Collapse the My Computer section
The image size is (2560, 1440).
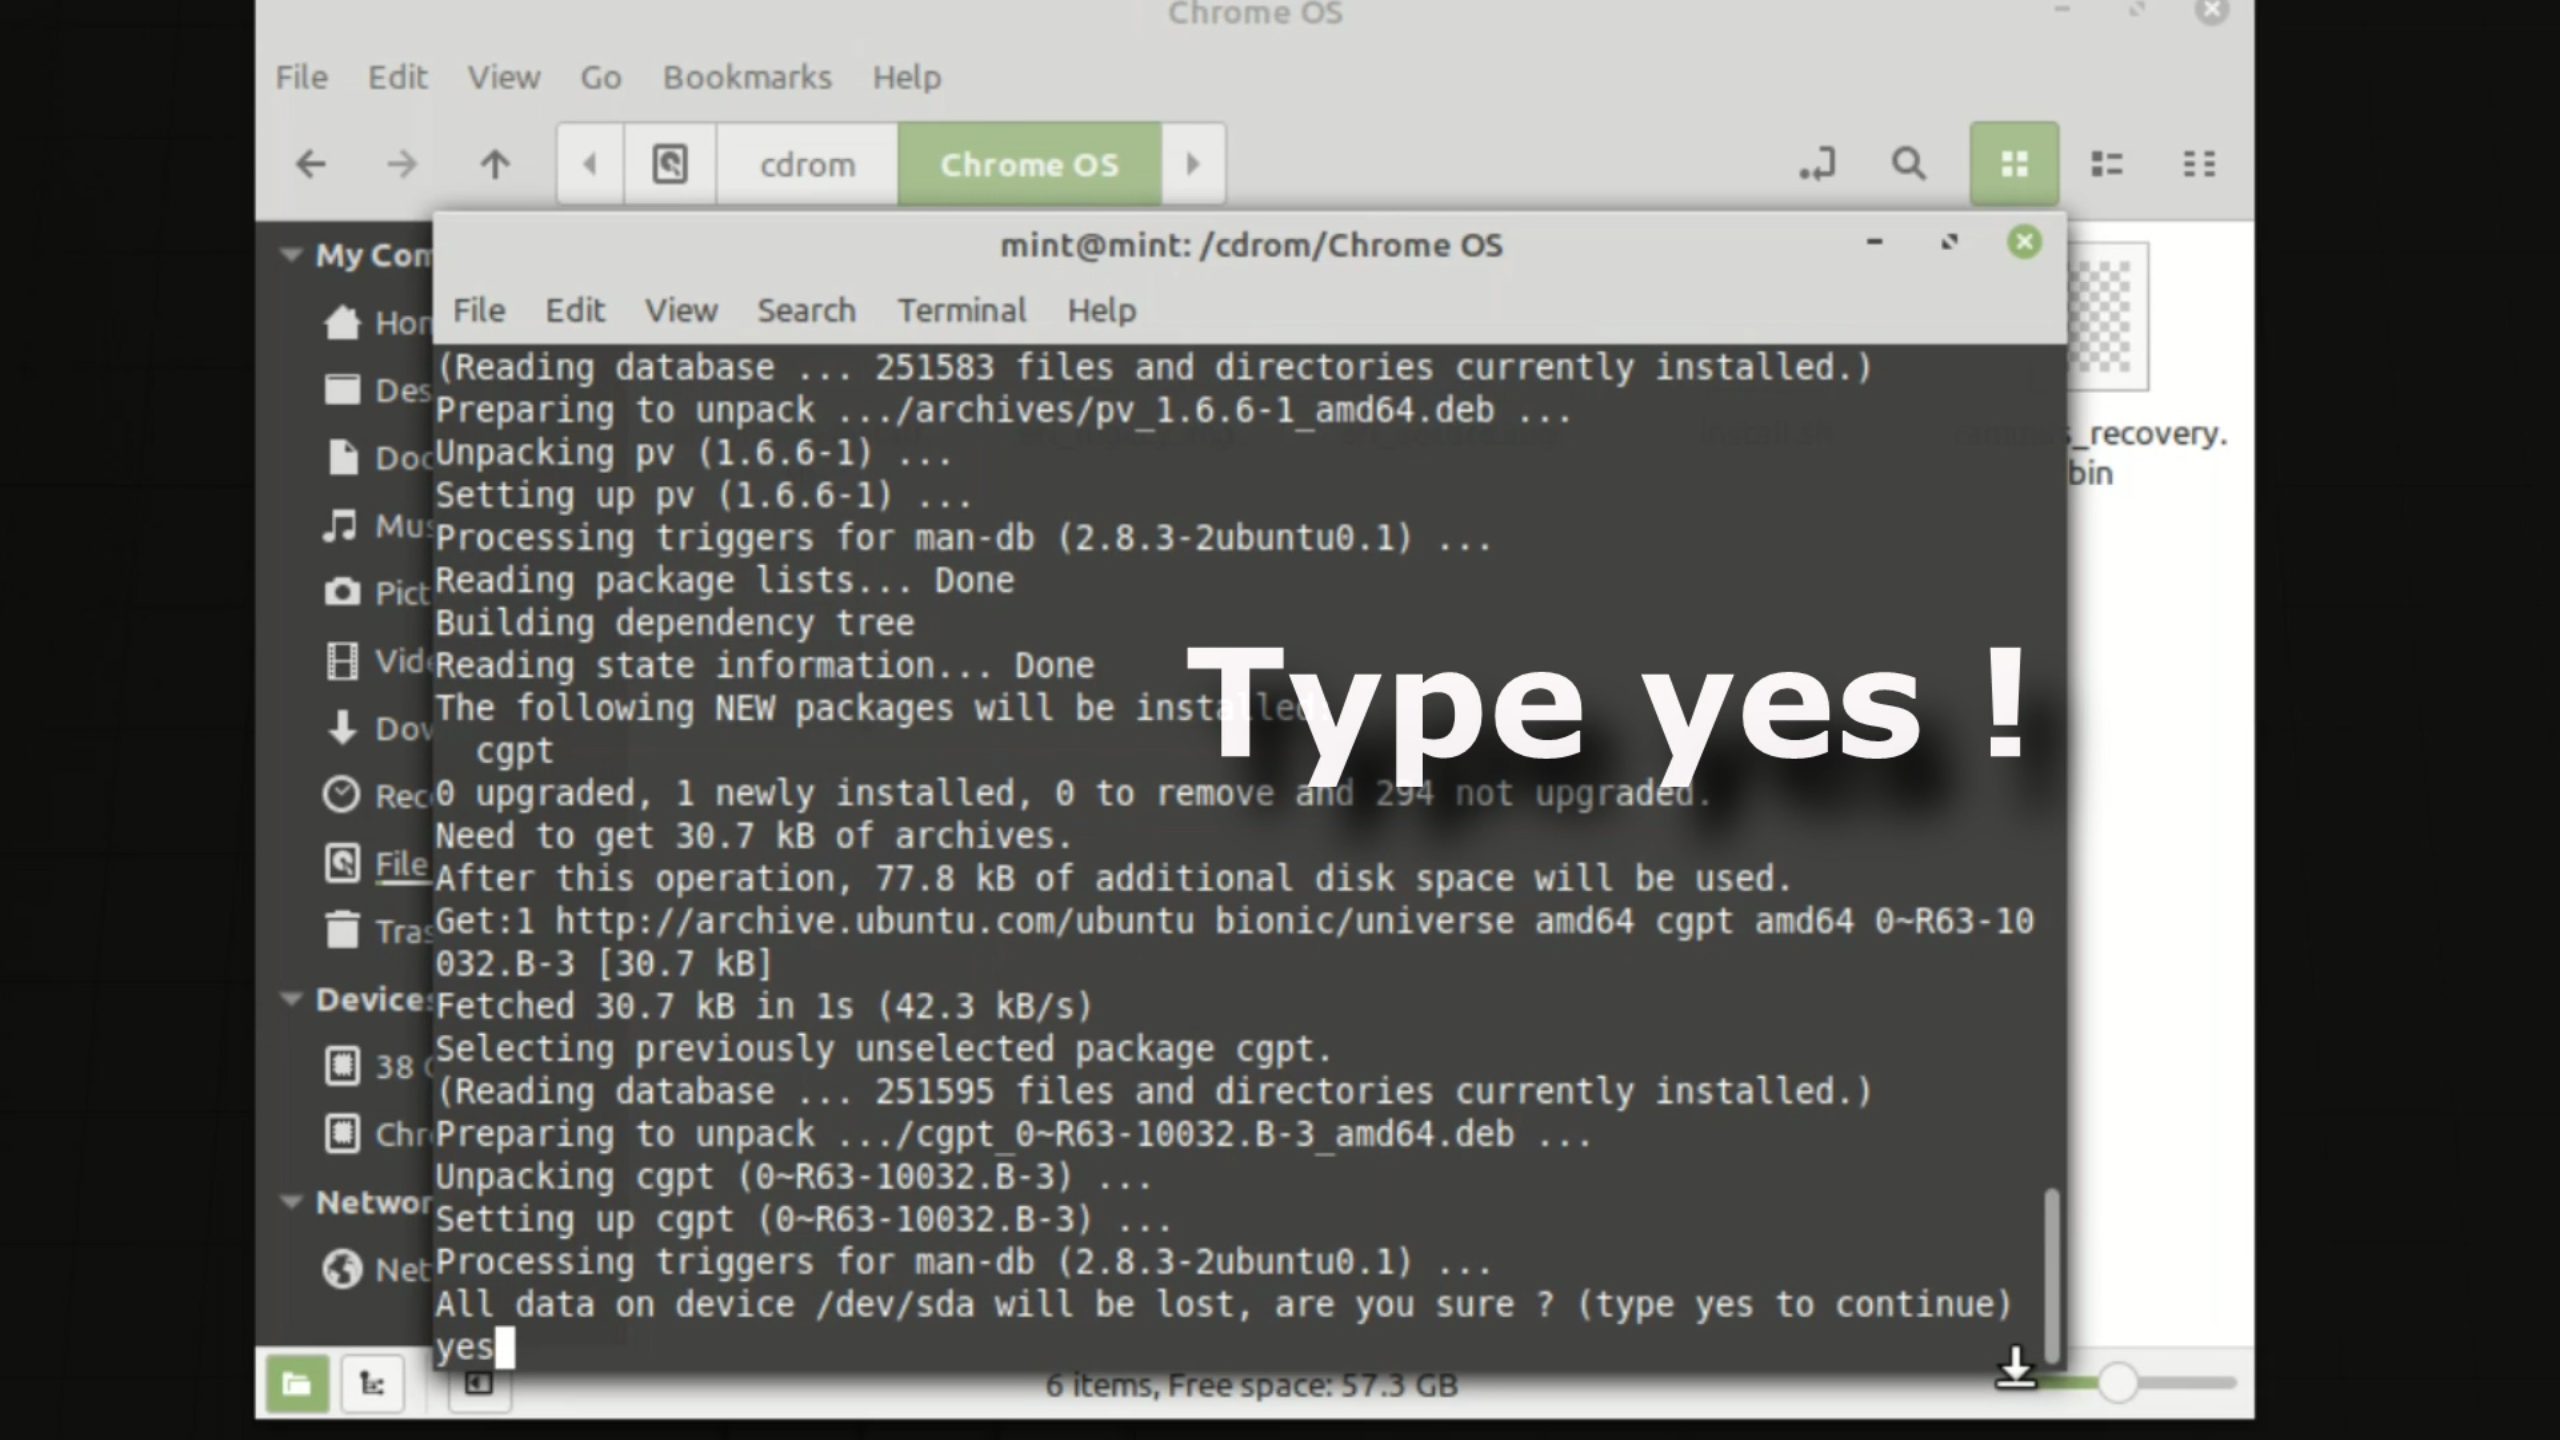click(291, 256)
